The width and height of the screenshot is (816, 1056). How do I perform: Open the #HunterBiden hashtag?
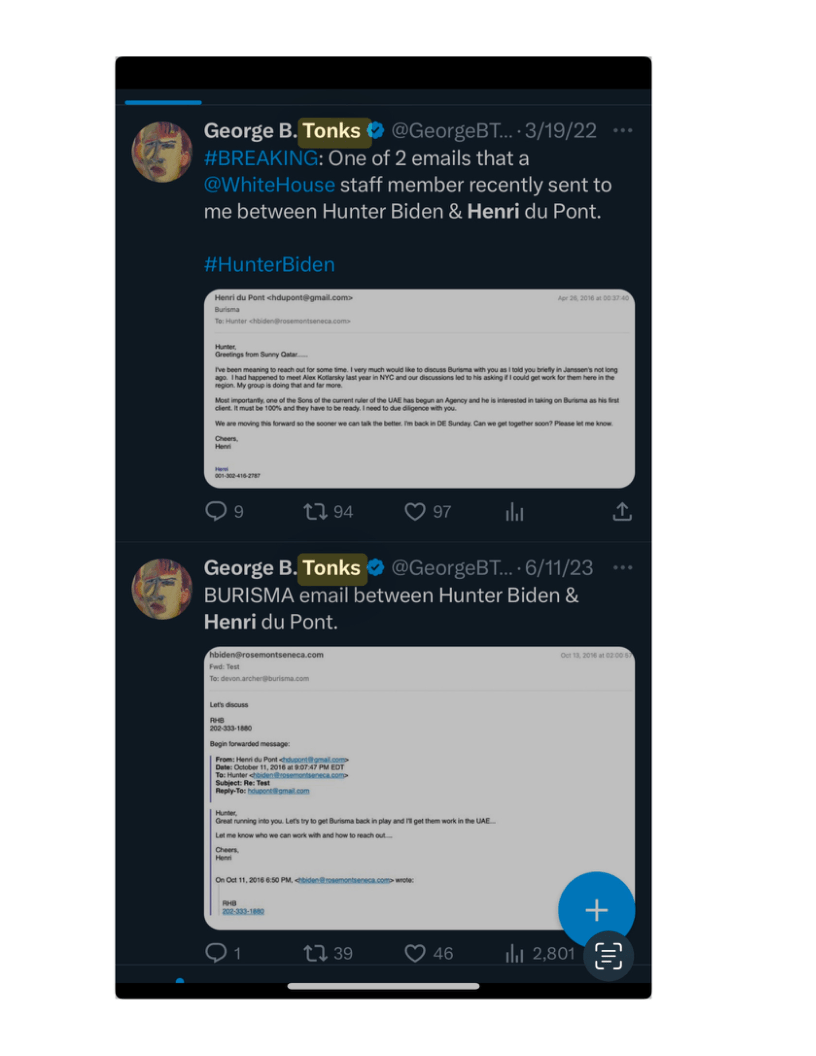tap(269, 264)
